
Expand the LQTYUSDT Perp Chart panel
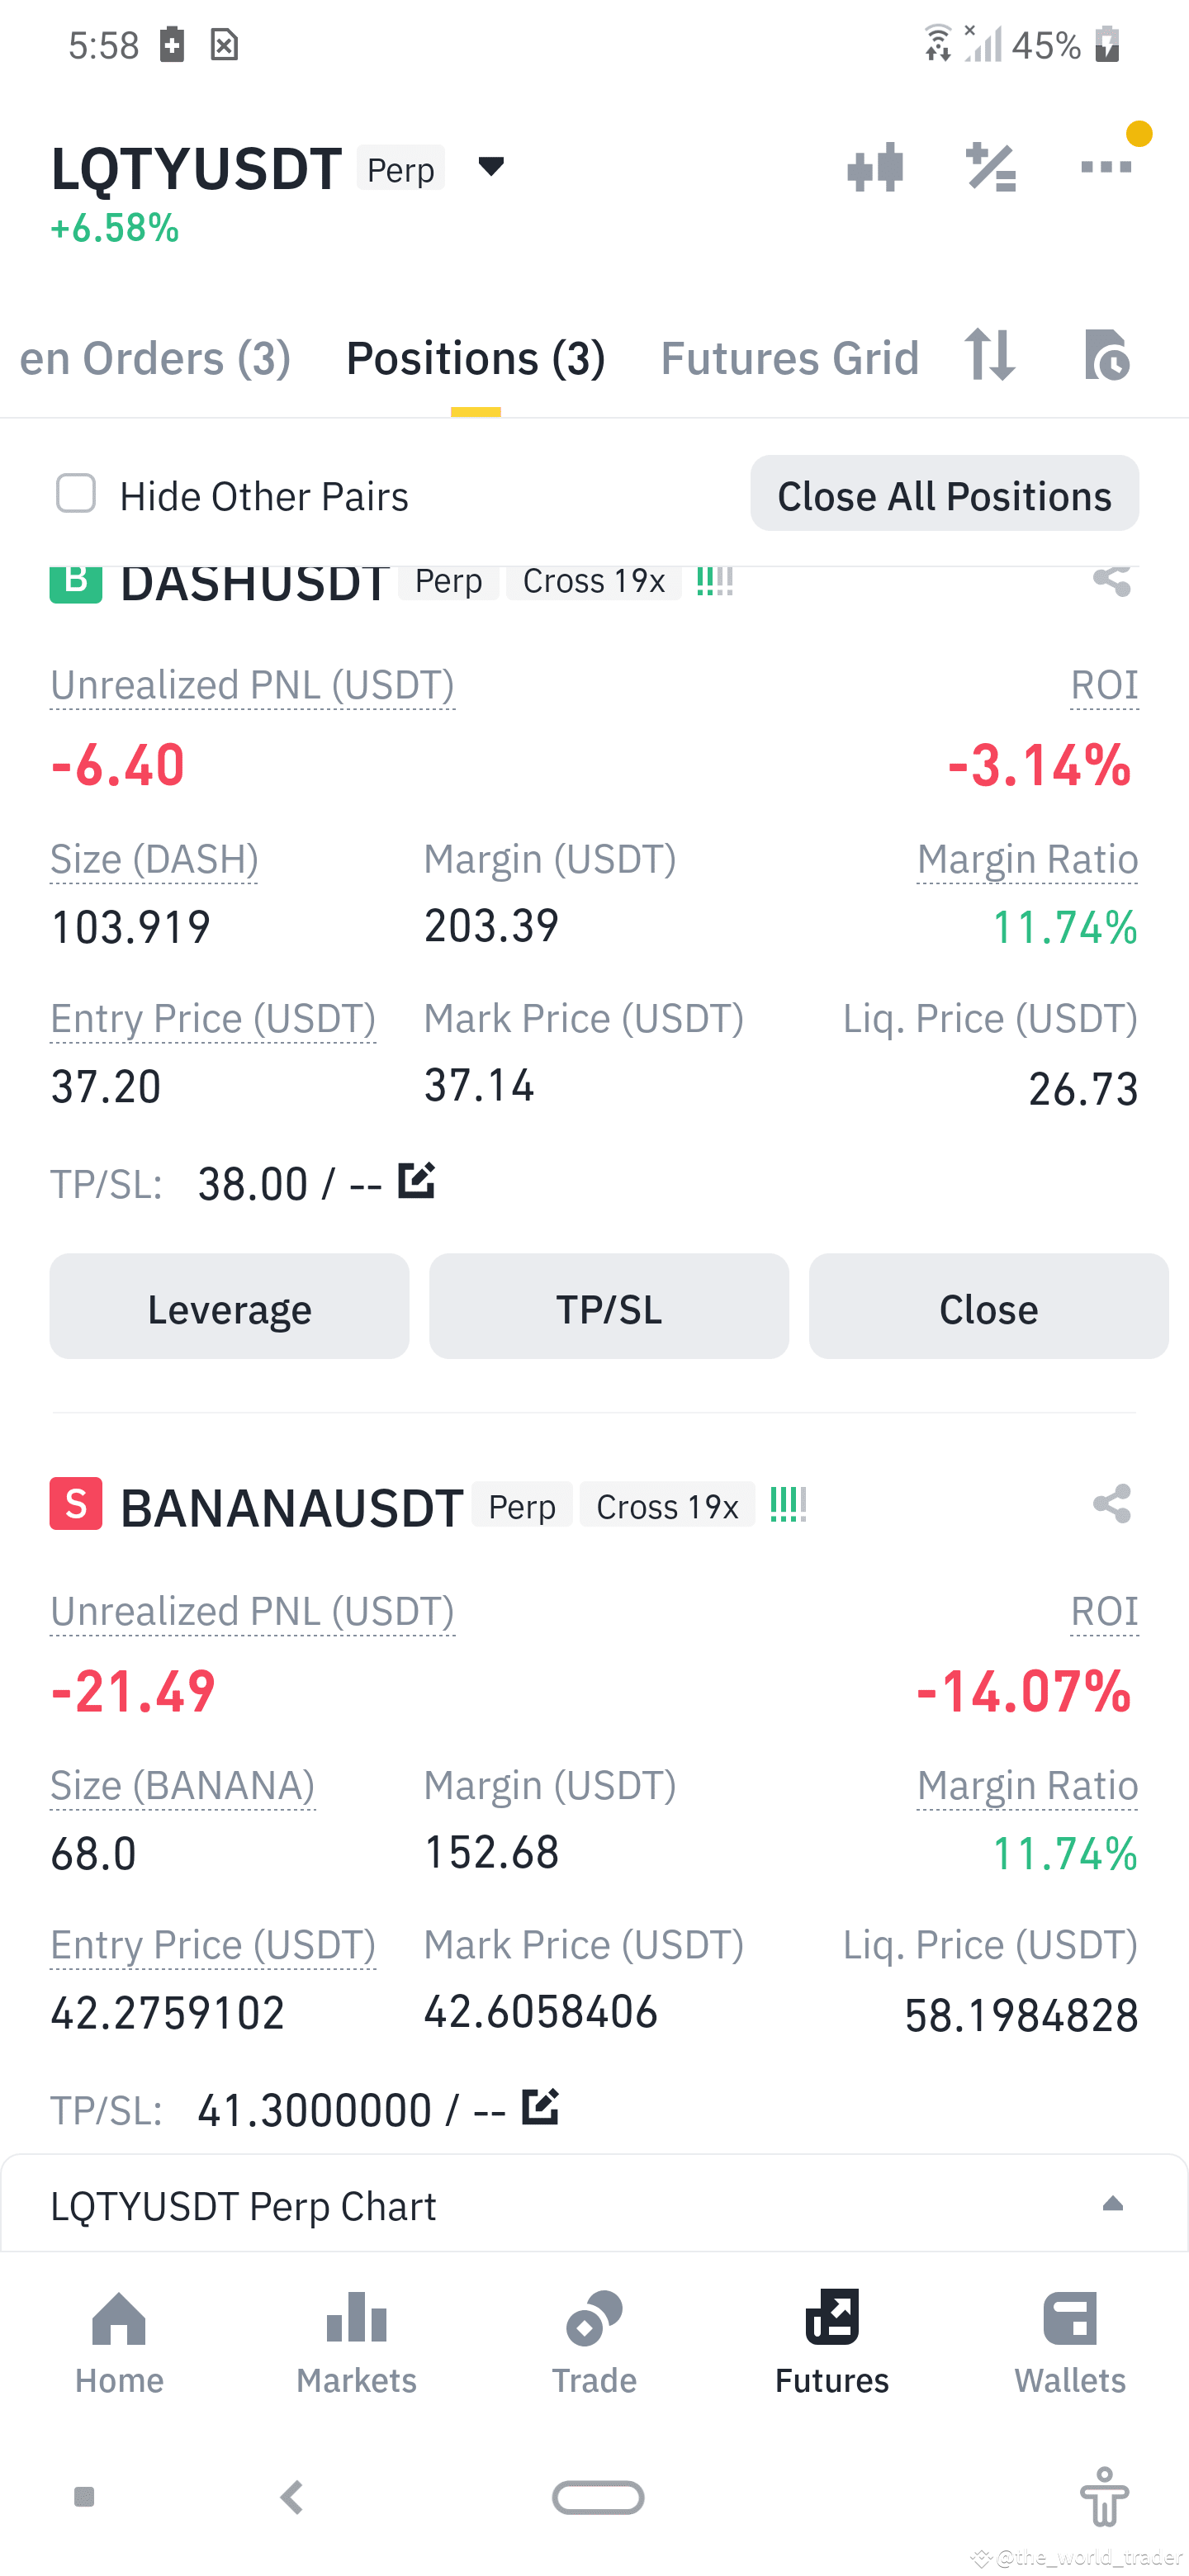tap(594, 2204)
